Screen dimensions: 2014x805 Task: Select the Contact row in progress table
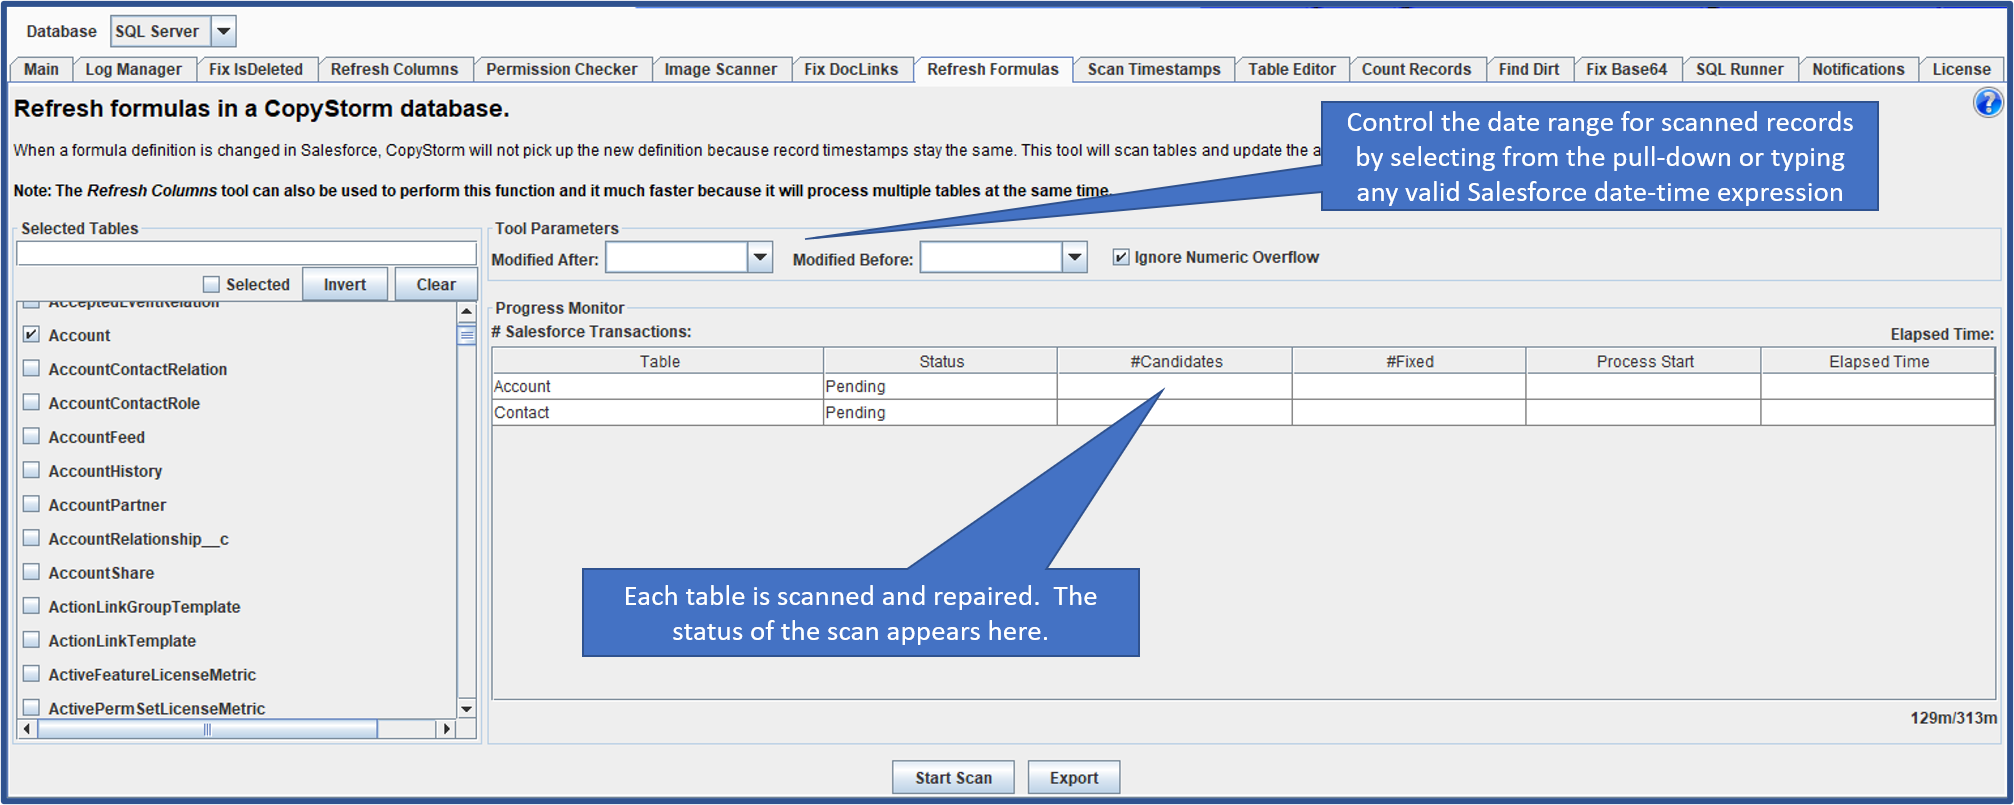[1243, 412]
